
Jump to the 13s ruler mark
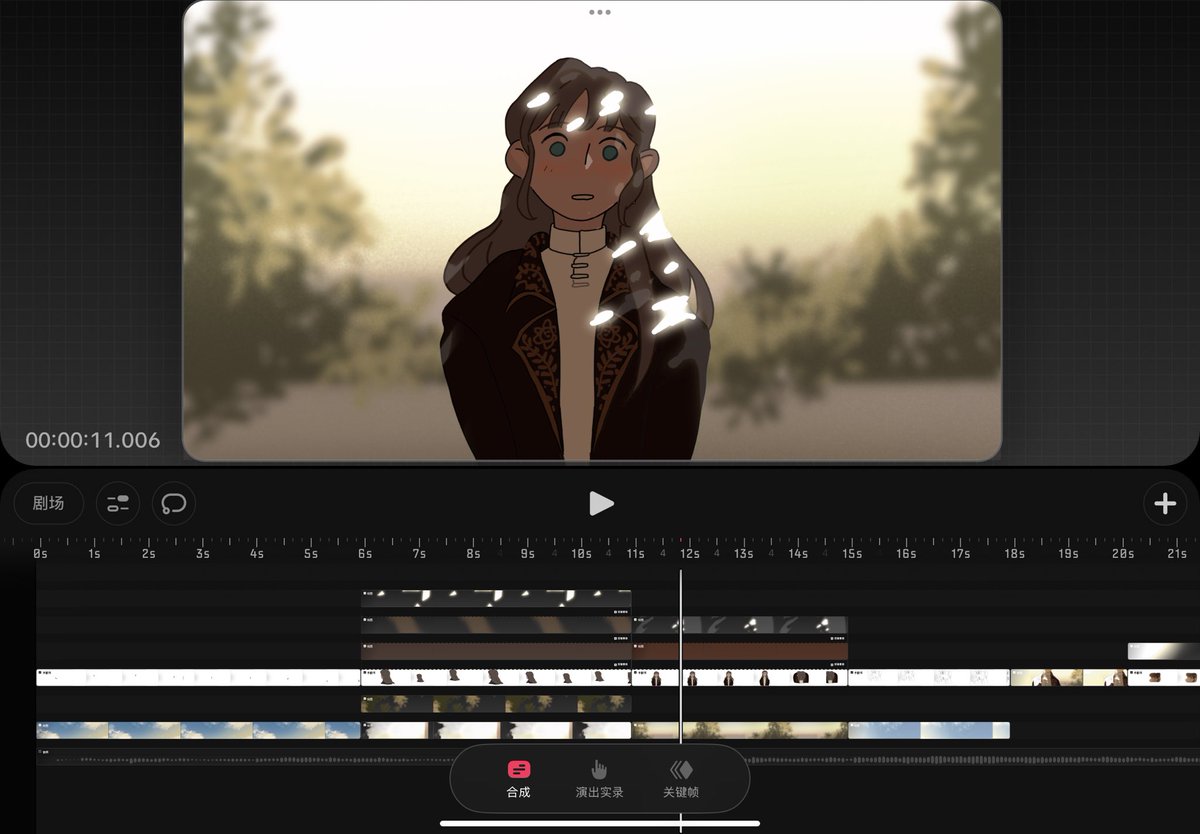(x=743, y=553)
